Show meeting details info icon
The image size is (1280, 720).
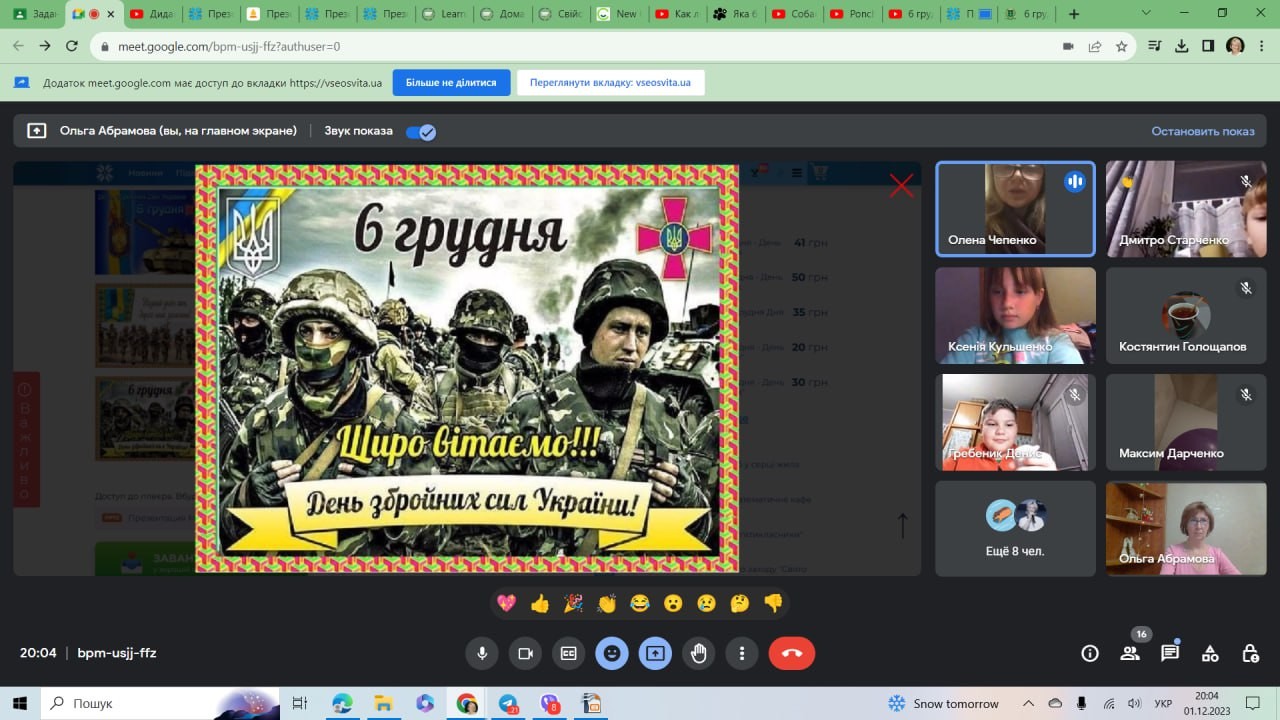1090,653
